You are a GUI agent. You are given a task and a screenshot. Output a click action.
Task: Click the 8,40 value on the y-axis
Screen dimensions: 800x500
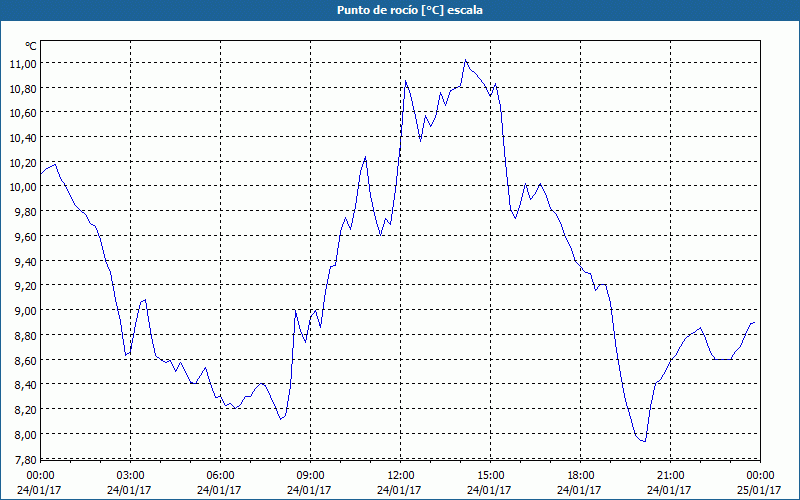(x=25, y=385)
